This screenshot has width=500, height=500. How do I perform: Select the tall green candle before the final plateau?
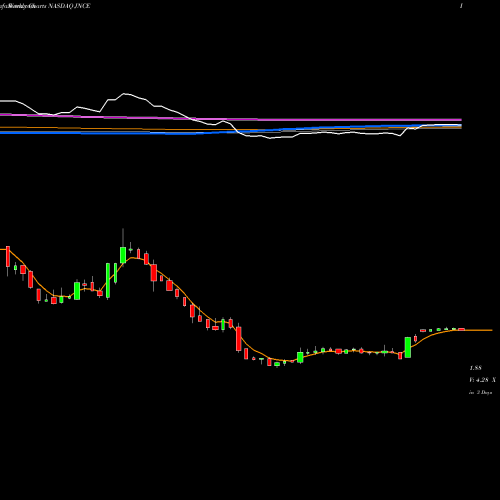408,347
